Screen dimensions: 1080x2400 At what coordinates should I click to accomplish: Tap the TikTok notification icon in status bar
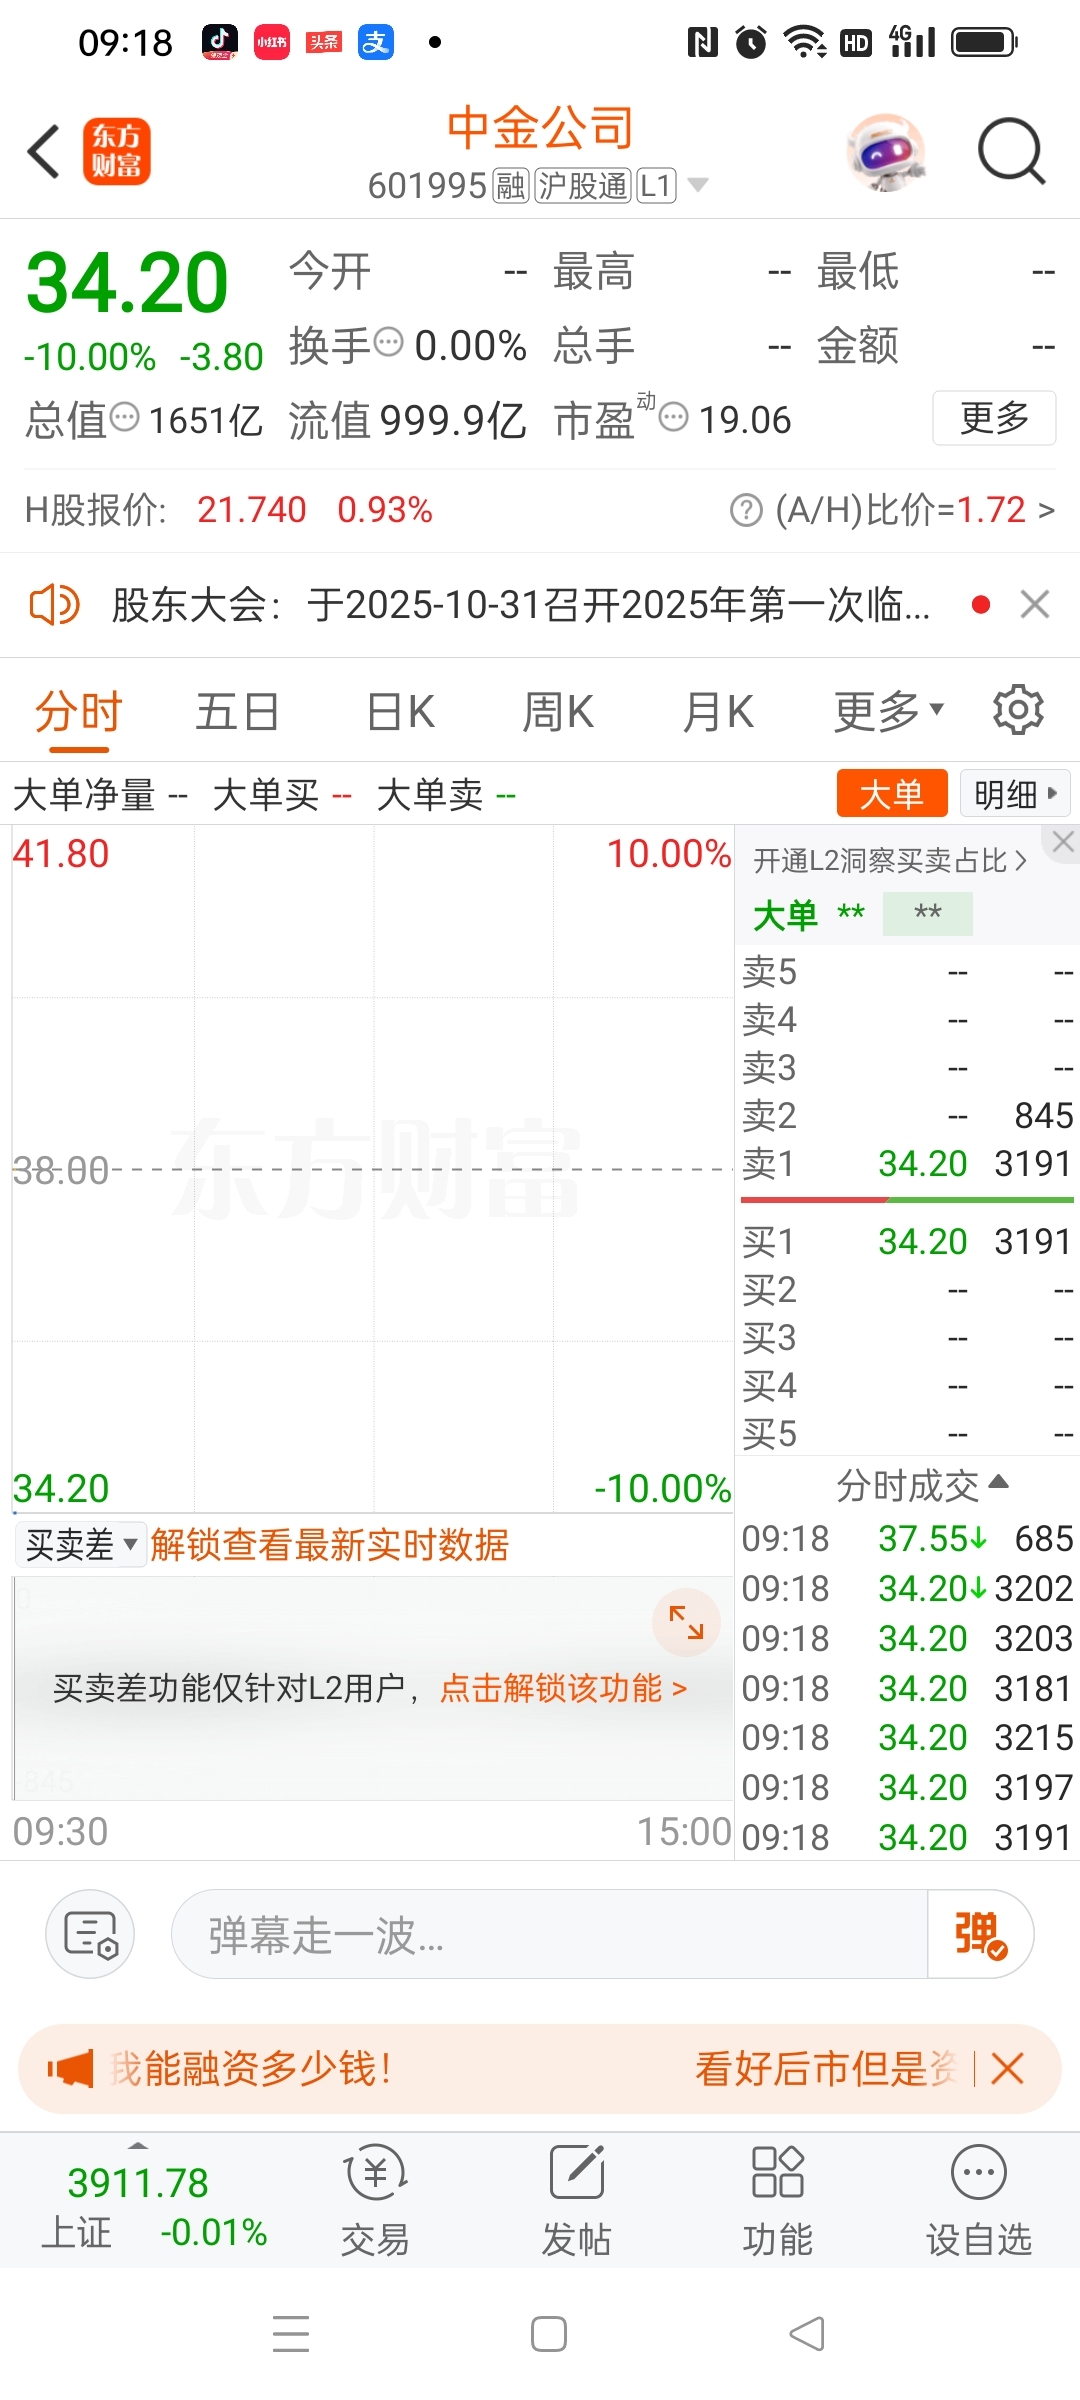click(x=220, y=42)
